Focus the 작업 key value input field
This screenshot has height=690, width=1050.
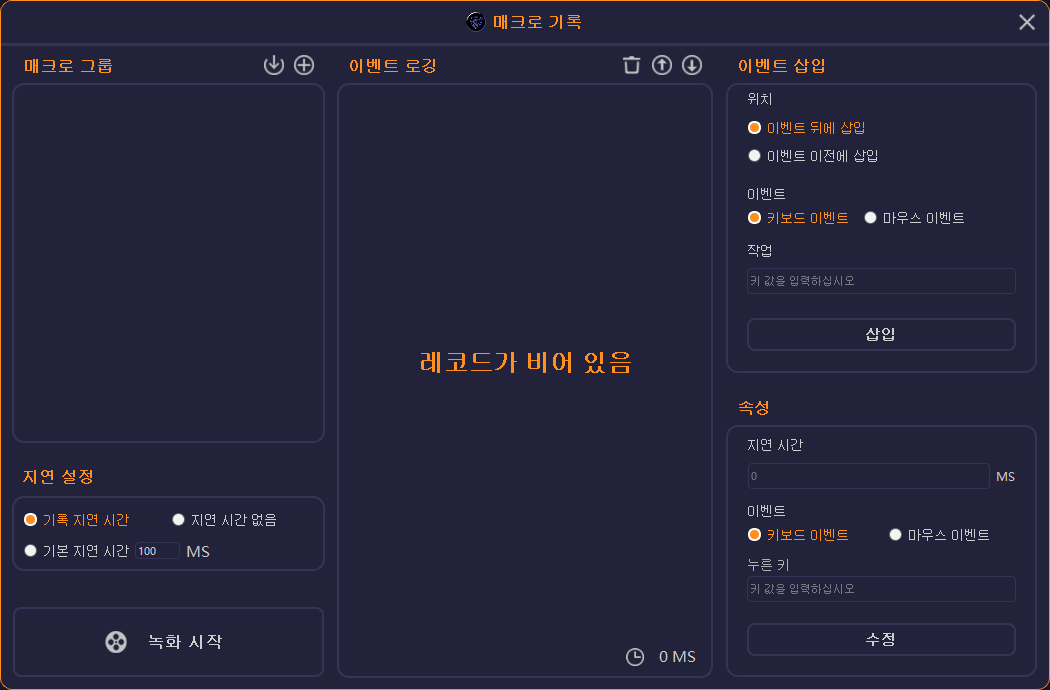[881, 281]
